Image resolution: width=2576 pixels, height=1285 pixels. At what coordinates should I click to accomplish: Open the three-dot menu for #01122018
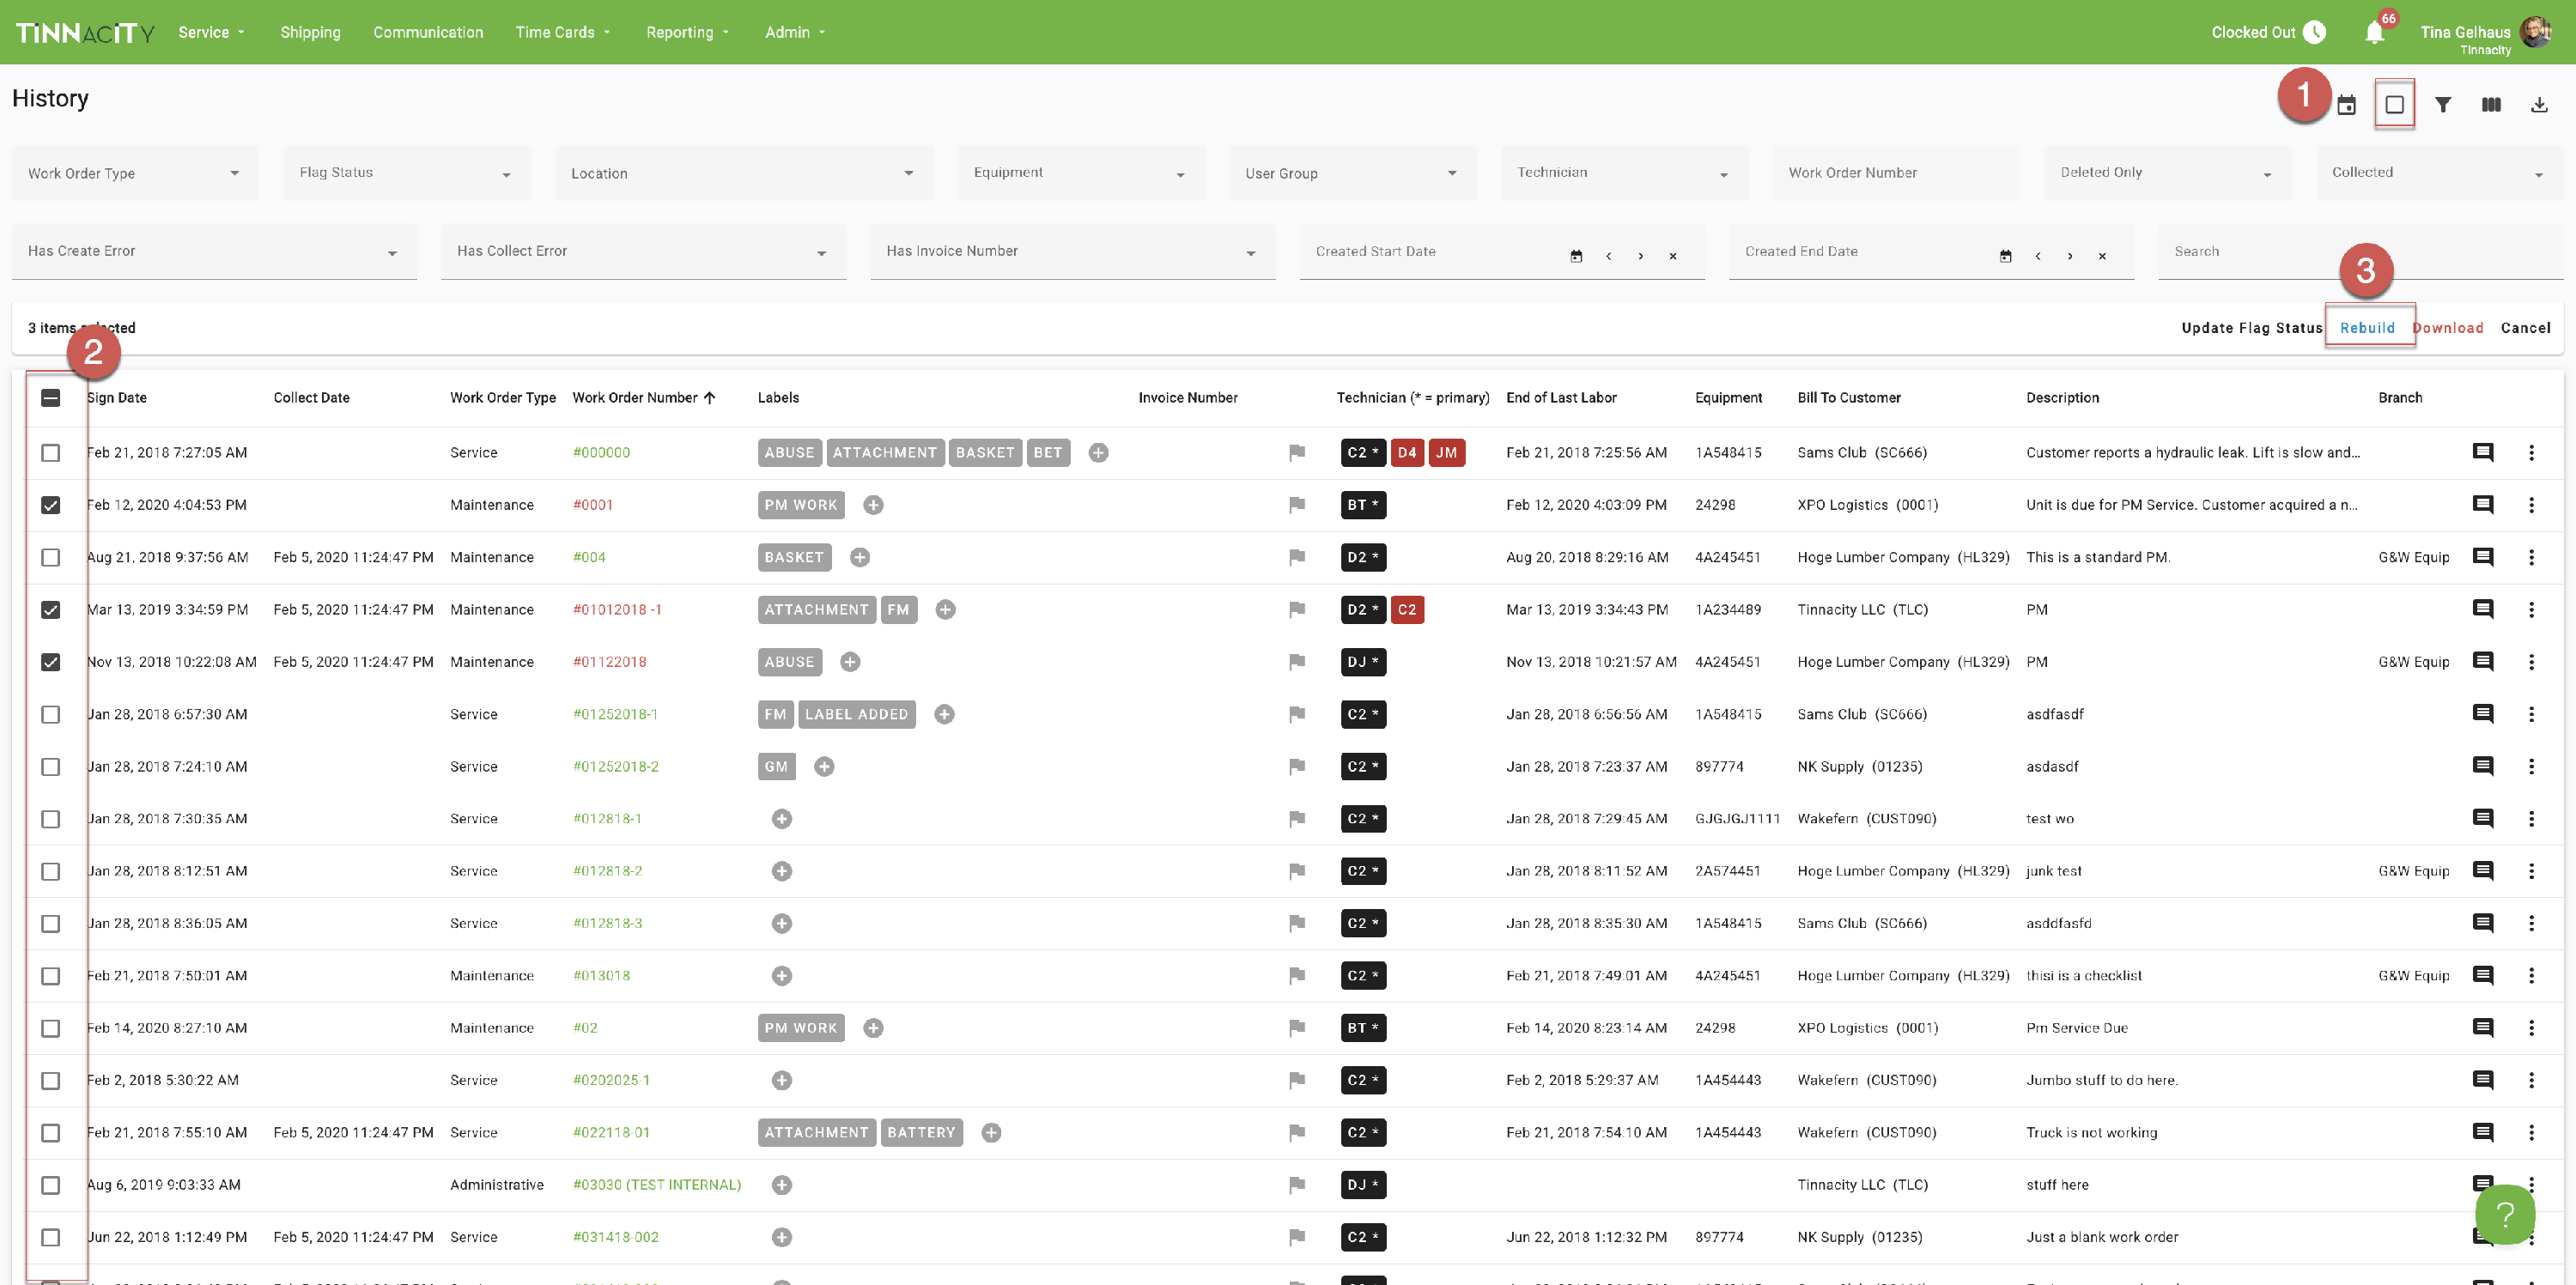pos(2531,662)
